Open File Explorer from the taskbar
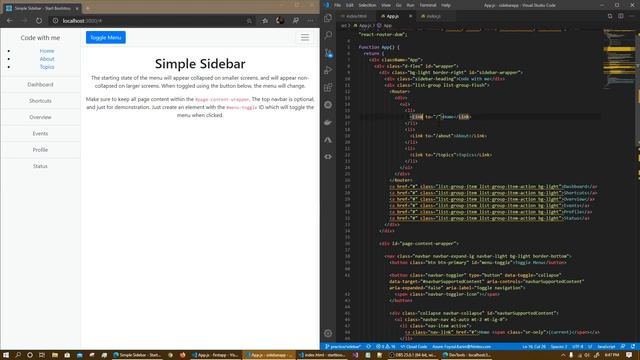Screen dimensions: 640x360 (55, 355)
